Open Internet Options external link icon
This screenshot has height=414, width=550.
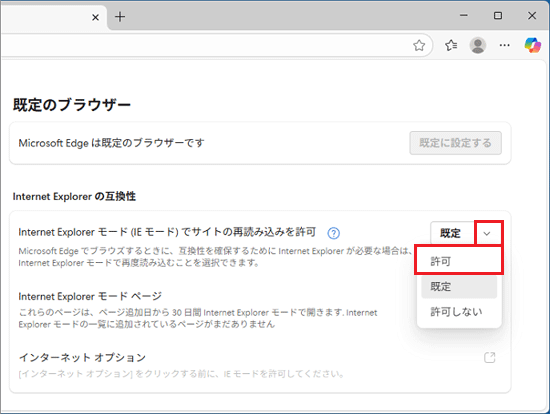(x=490, y=358)
